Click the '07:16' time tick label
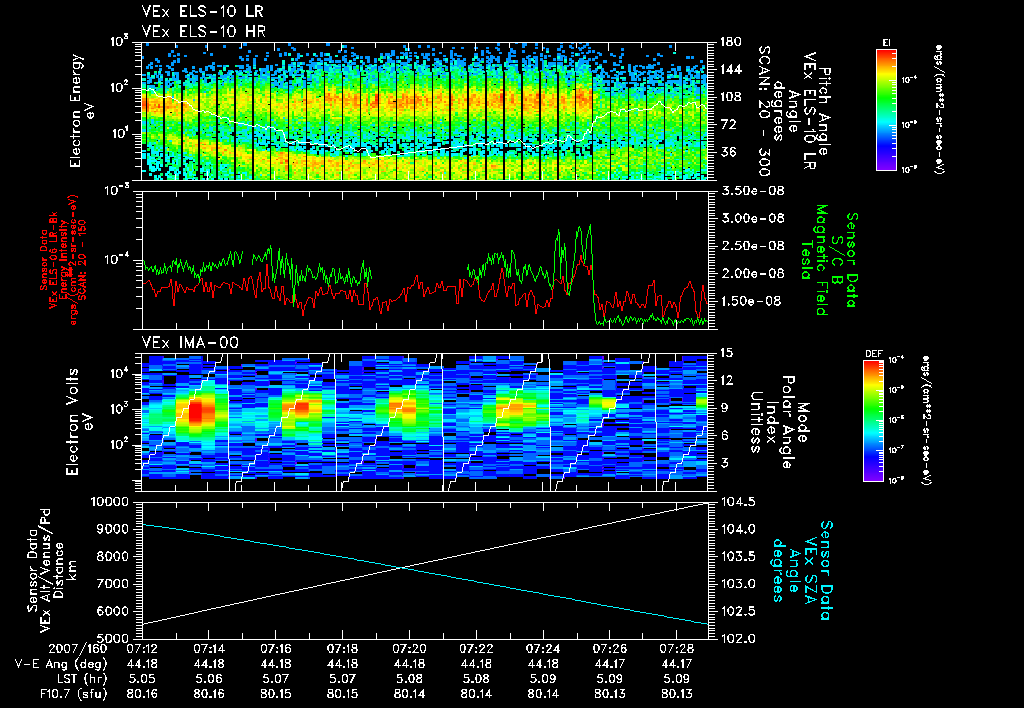This screenshot has width=1024, height=708. pos(276,649)
